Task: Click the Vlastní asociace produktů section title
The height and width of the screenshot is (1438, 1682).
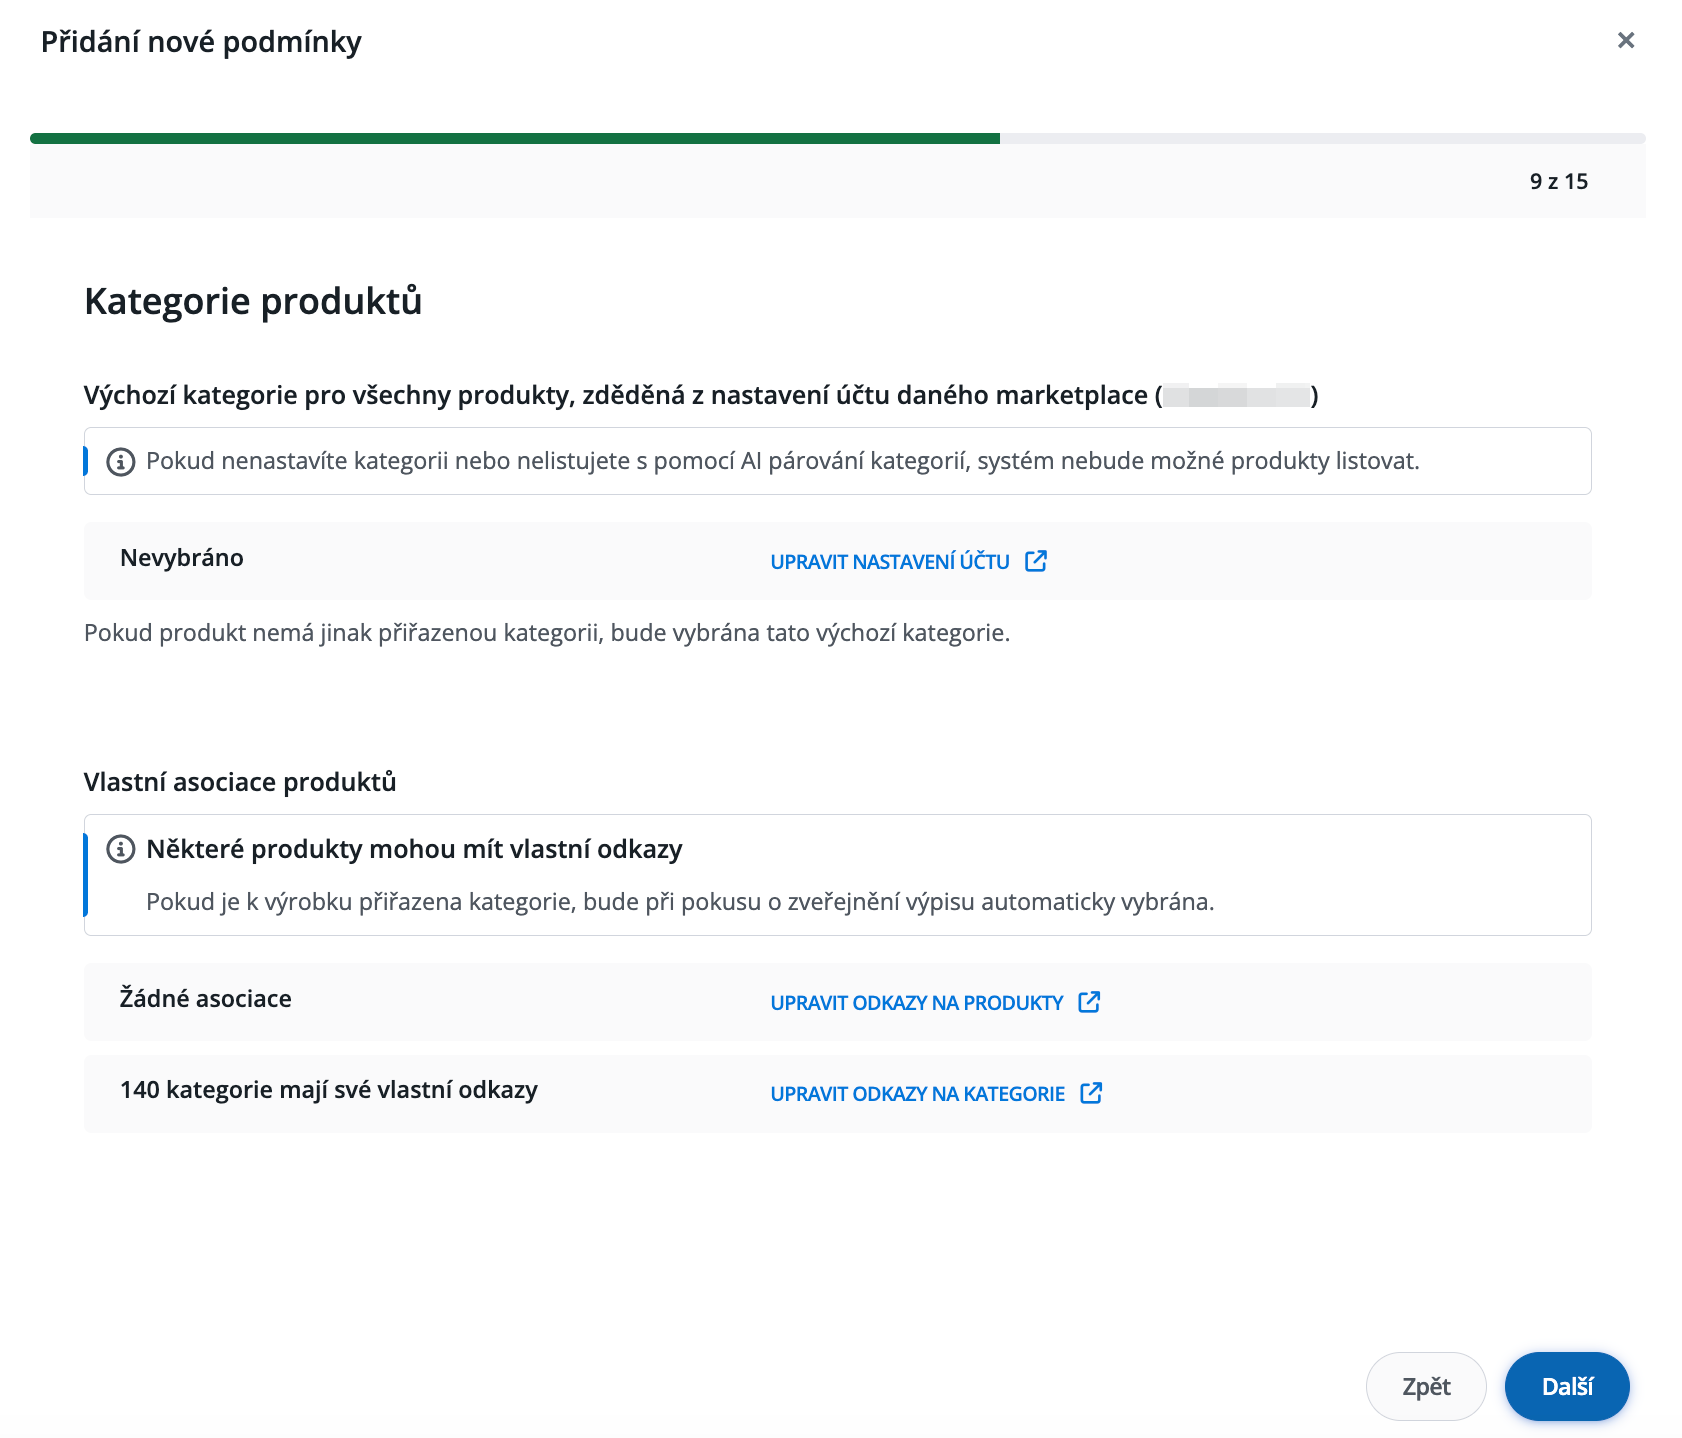Action: [240, 782]
